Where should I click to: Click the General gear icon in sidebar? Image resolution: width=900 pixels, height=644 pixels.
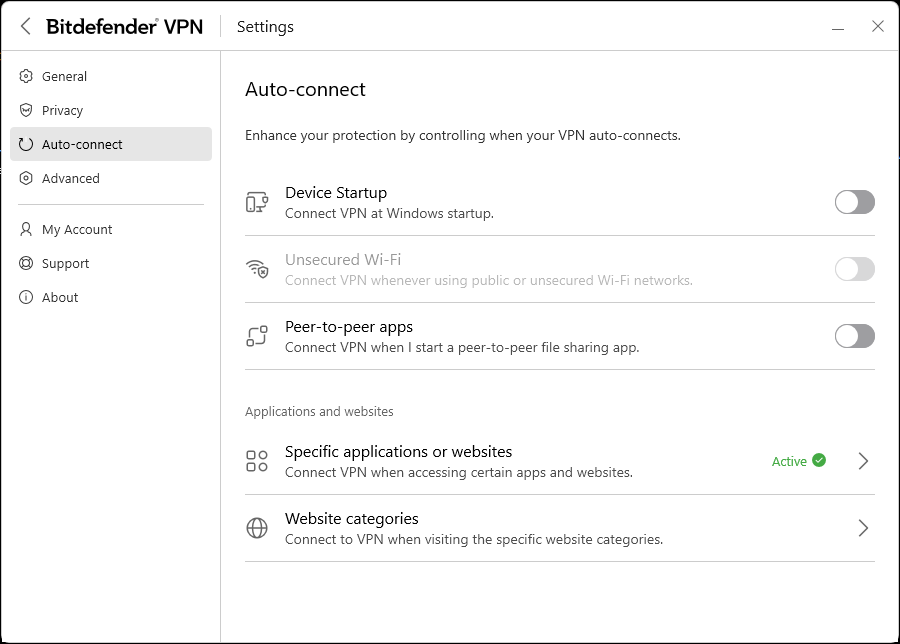27,77
